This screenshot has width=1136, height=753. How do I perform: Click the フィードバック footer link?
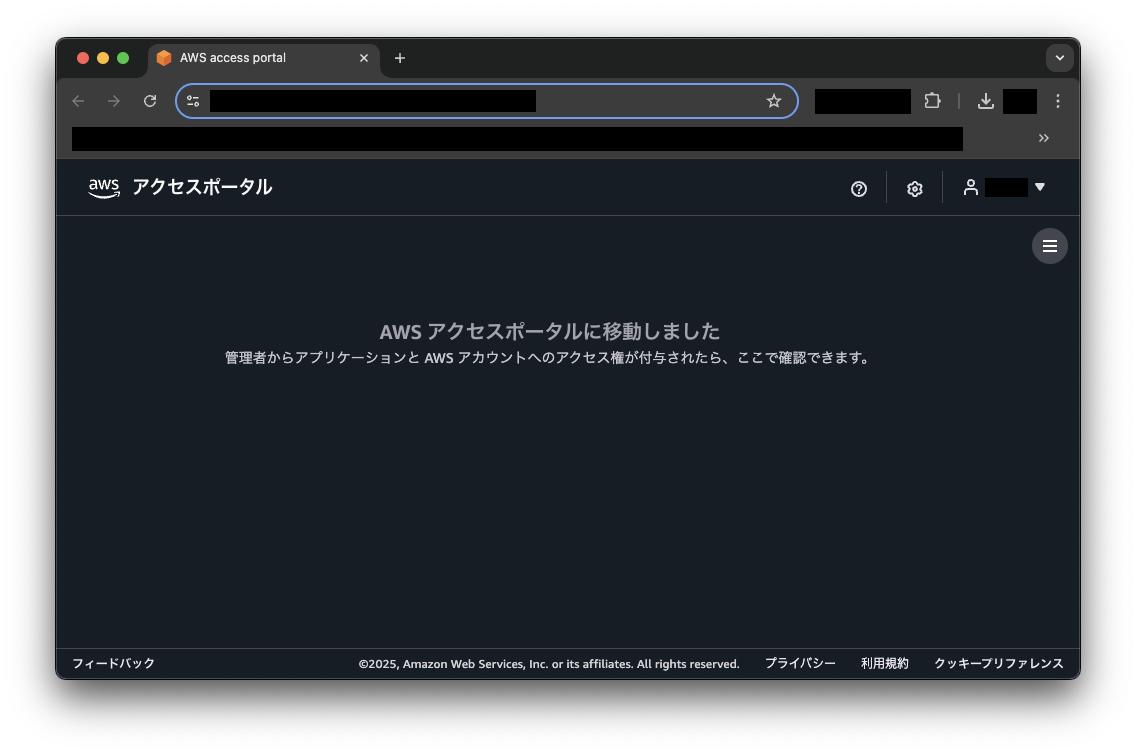[114, 663]
